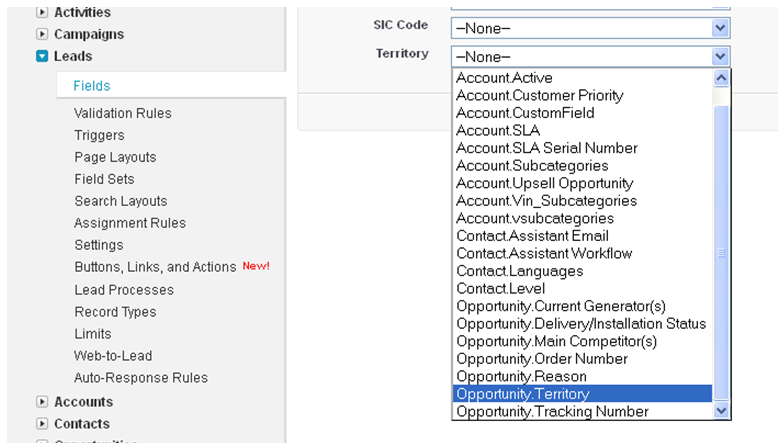The height and width of the screenshot is (443, 782).
Task: Open Buttons, Links, and Actions
Action: coord(155,268)
